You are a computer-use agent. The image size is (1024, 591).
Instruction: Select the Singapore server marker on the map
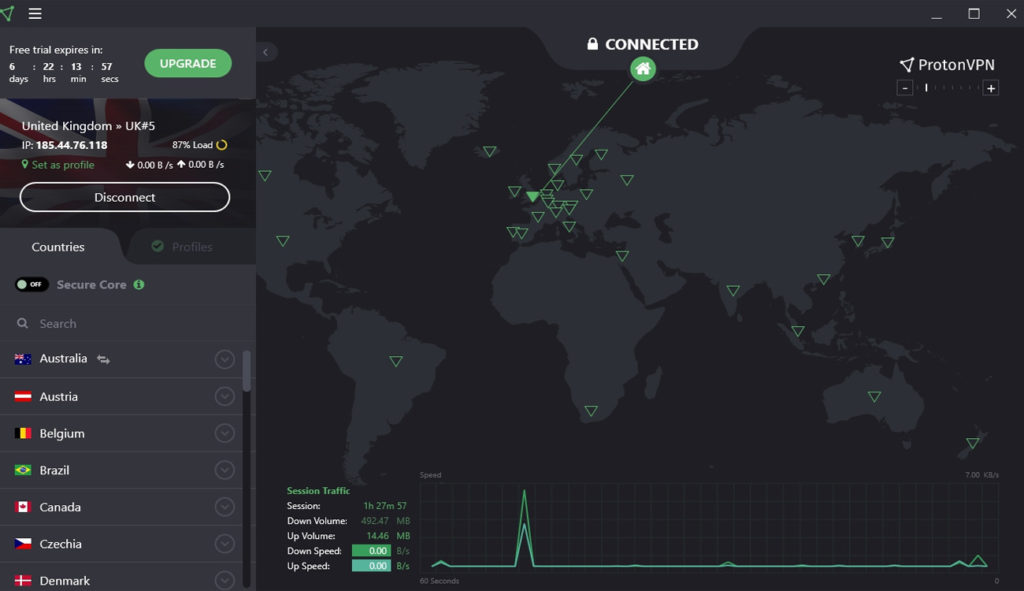[798, 331]
